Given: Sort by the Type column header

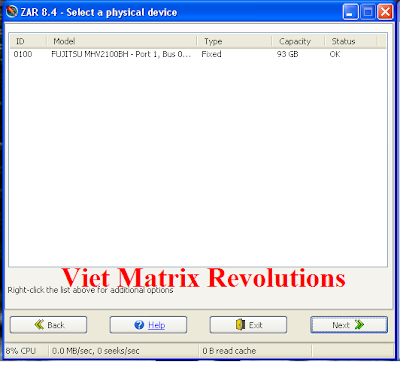Looking at the screenshot, I should click(234, 41).
